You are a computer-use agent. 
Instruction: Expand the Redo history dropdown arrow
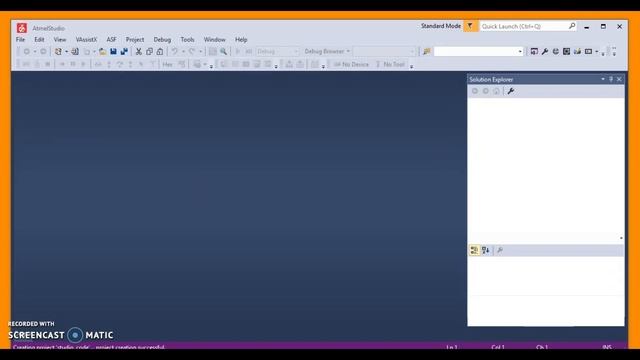pos(200,51)
